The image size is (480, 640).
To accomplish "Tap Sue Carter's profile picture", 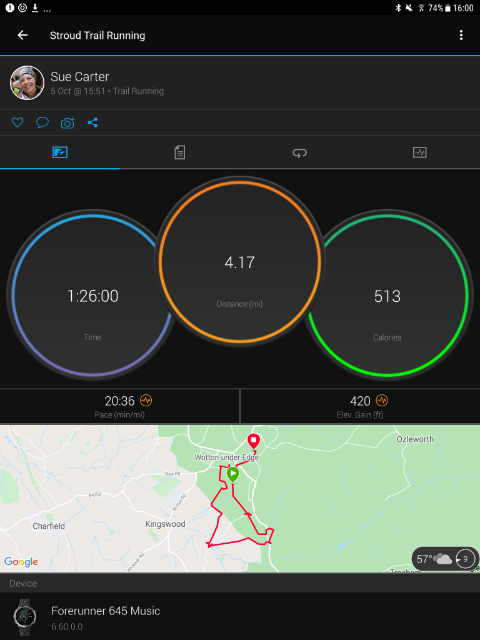I will point(27,83).
